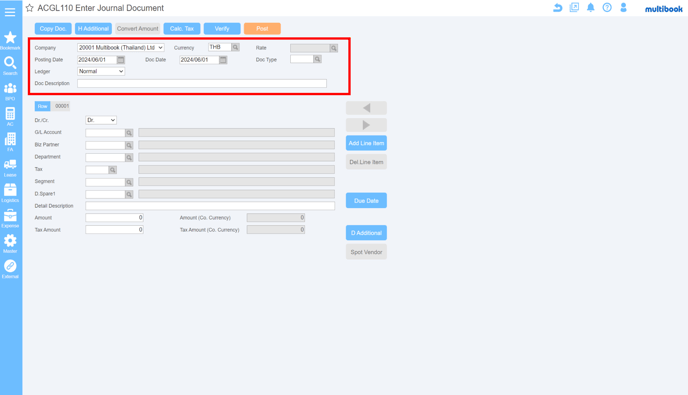Focus the Department code field

105,157
